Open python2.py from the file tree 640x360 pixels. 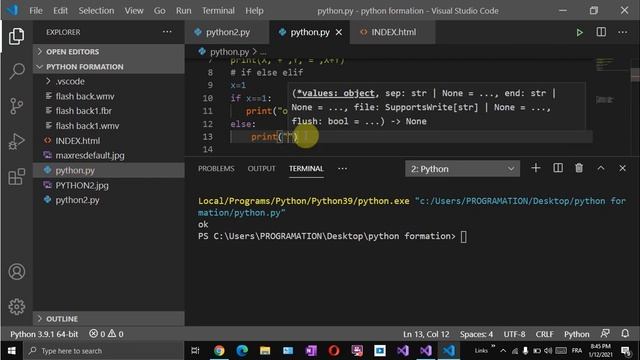109,200
